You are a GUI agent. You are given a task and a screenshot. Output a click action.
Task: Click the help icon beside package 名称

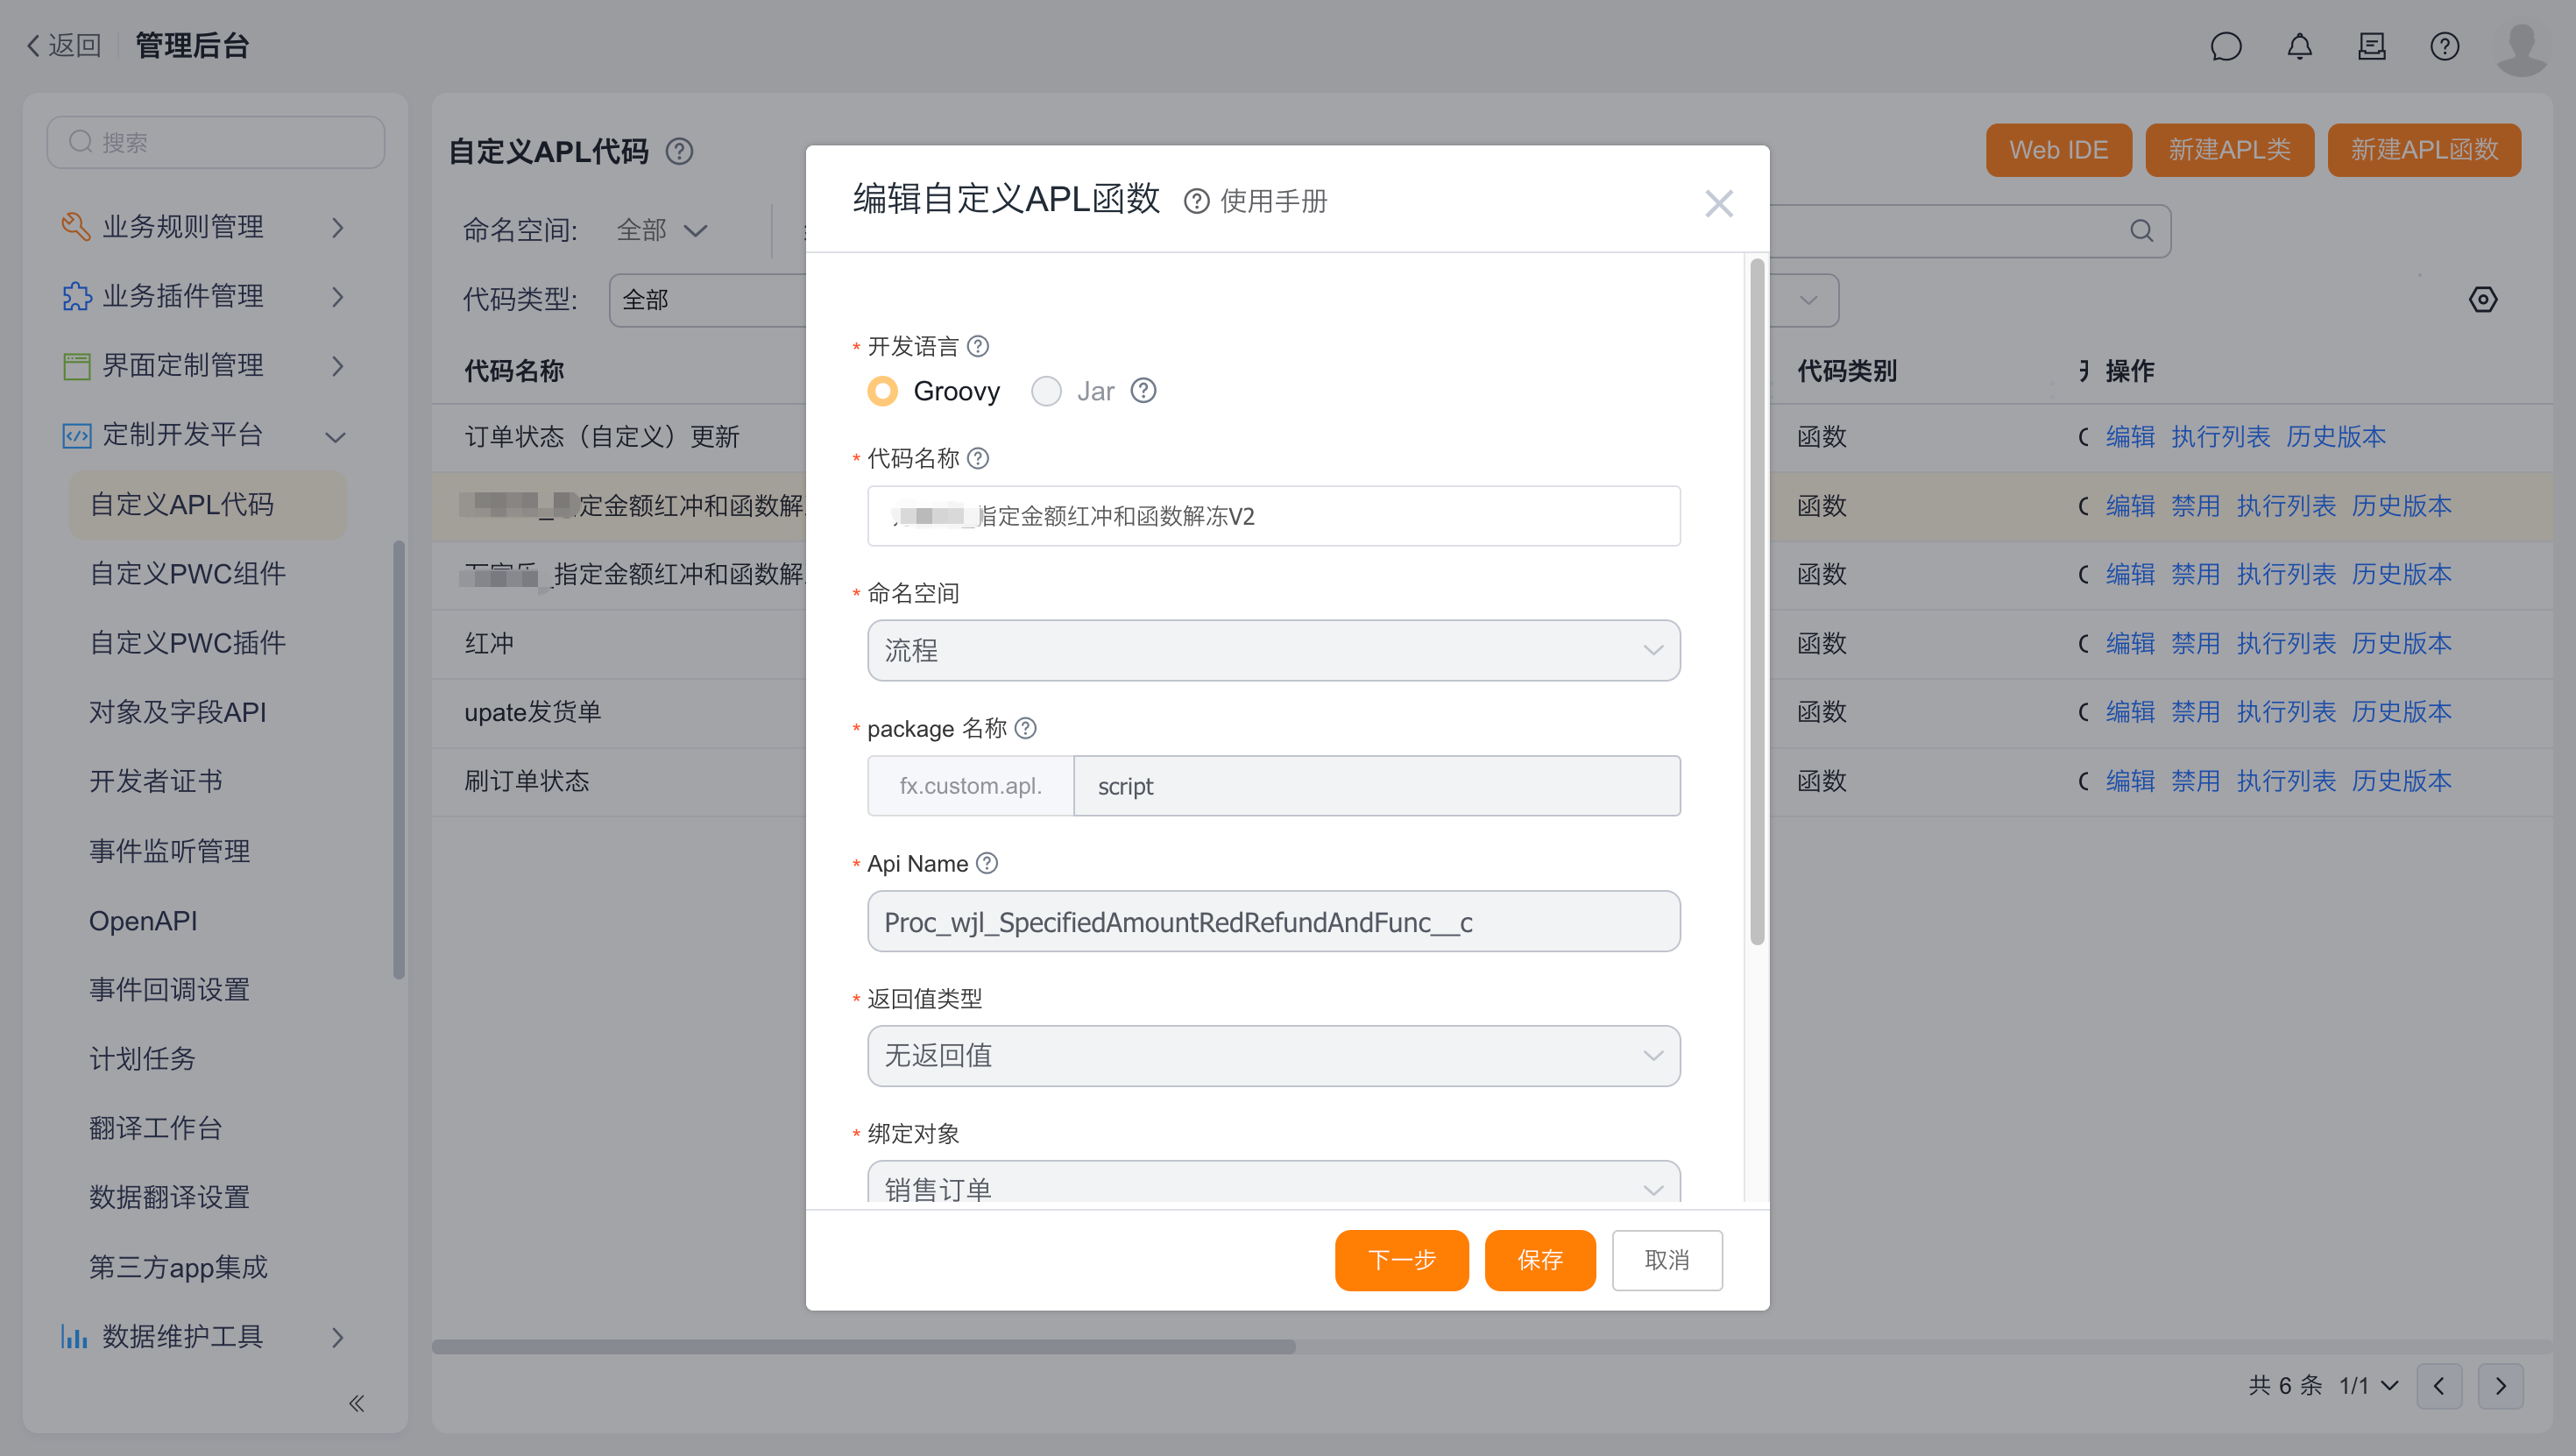[1025, 728]
